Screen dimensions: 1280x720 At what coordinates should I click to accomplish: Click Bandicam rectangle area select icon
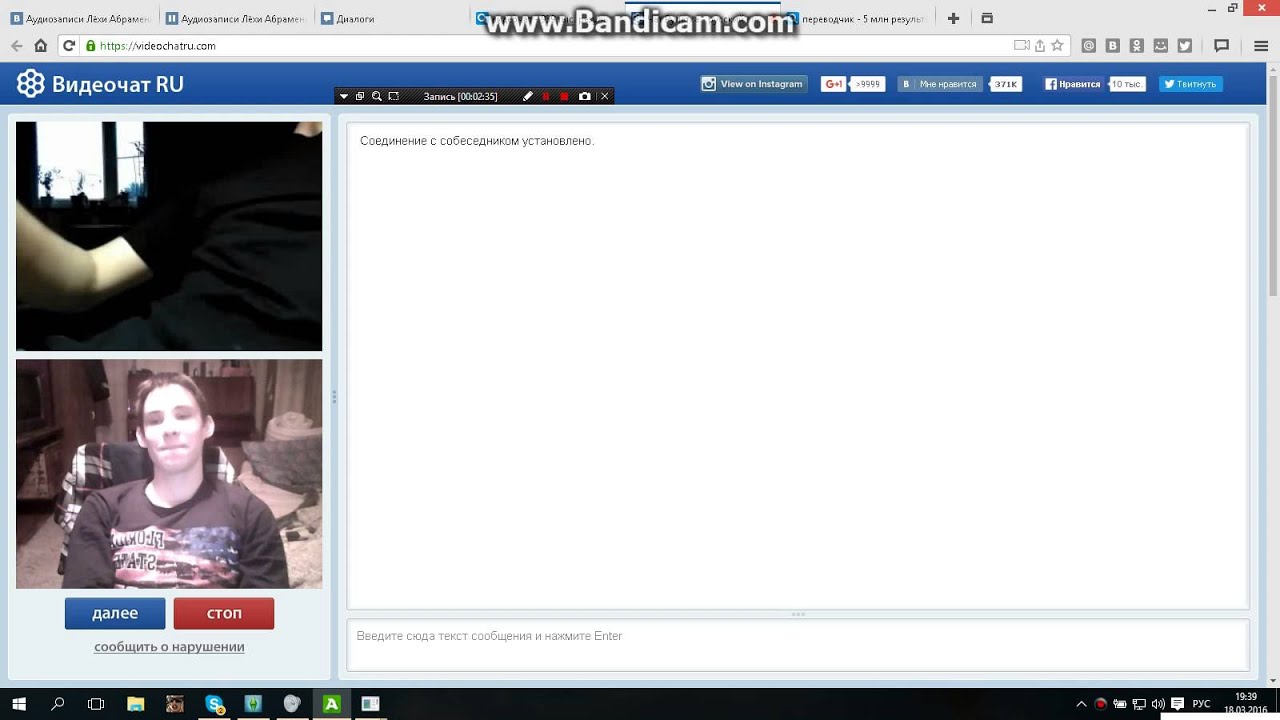pos(394,97)
